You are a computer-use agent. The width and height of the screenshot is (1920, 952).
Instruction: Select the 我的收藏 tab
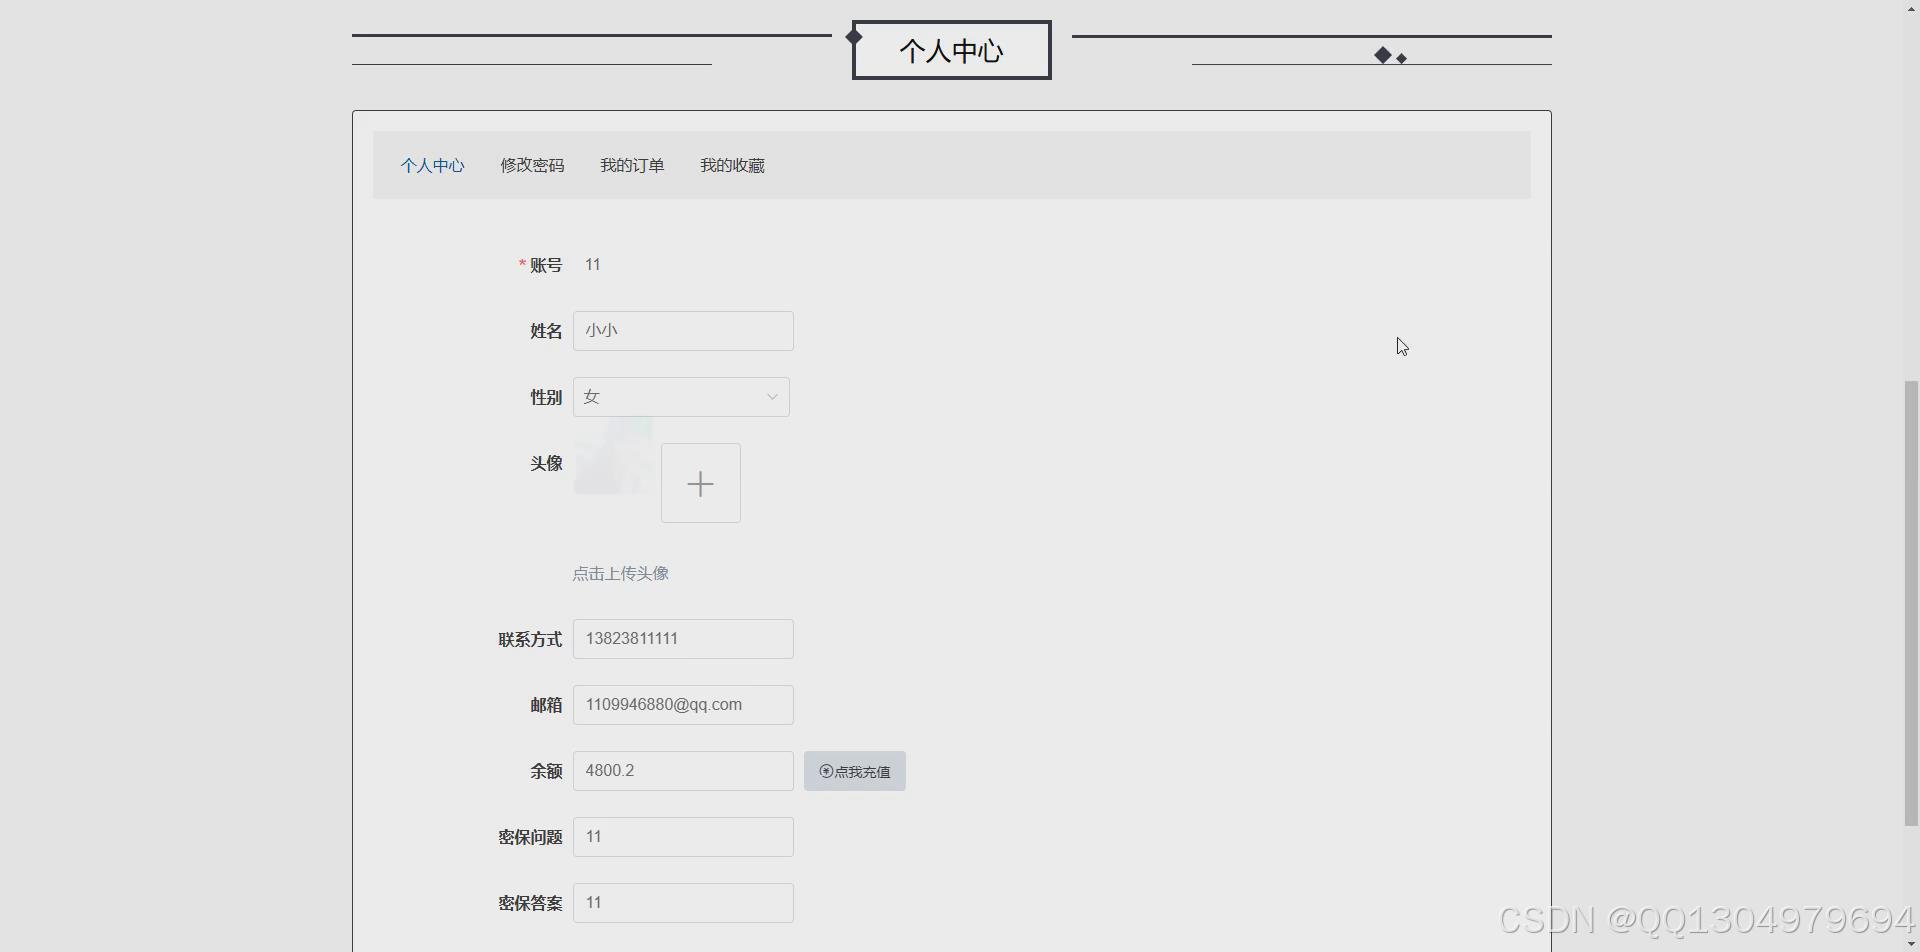(x=732, y=165)
